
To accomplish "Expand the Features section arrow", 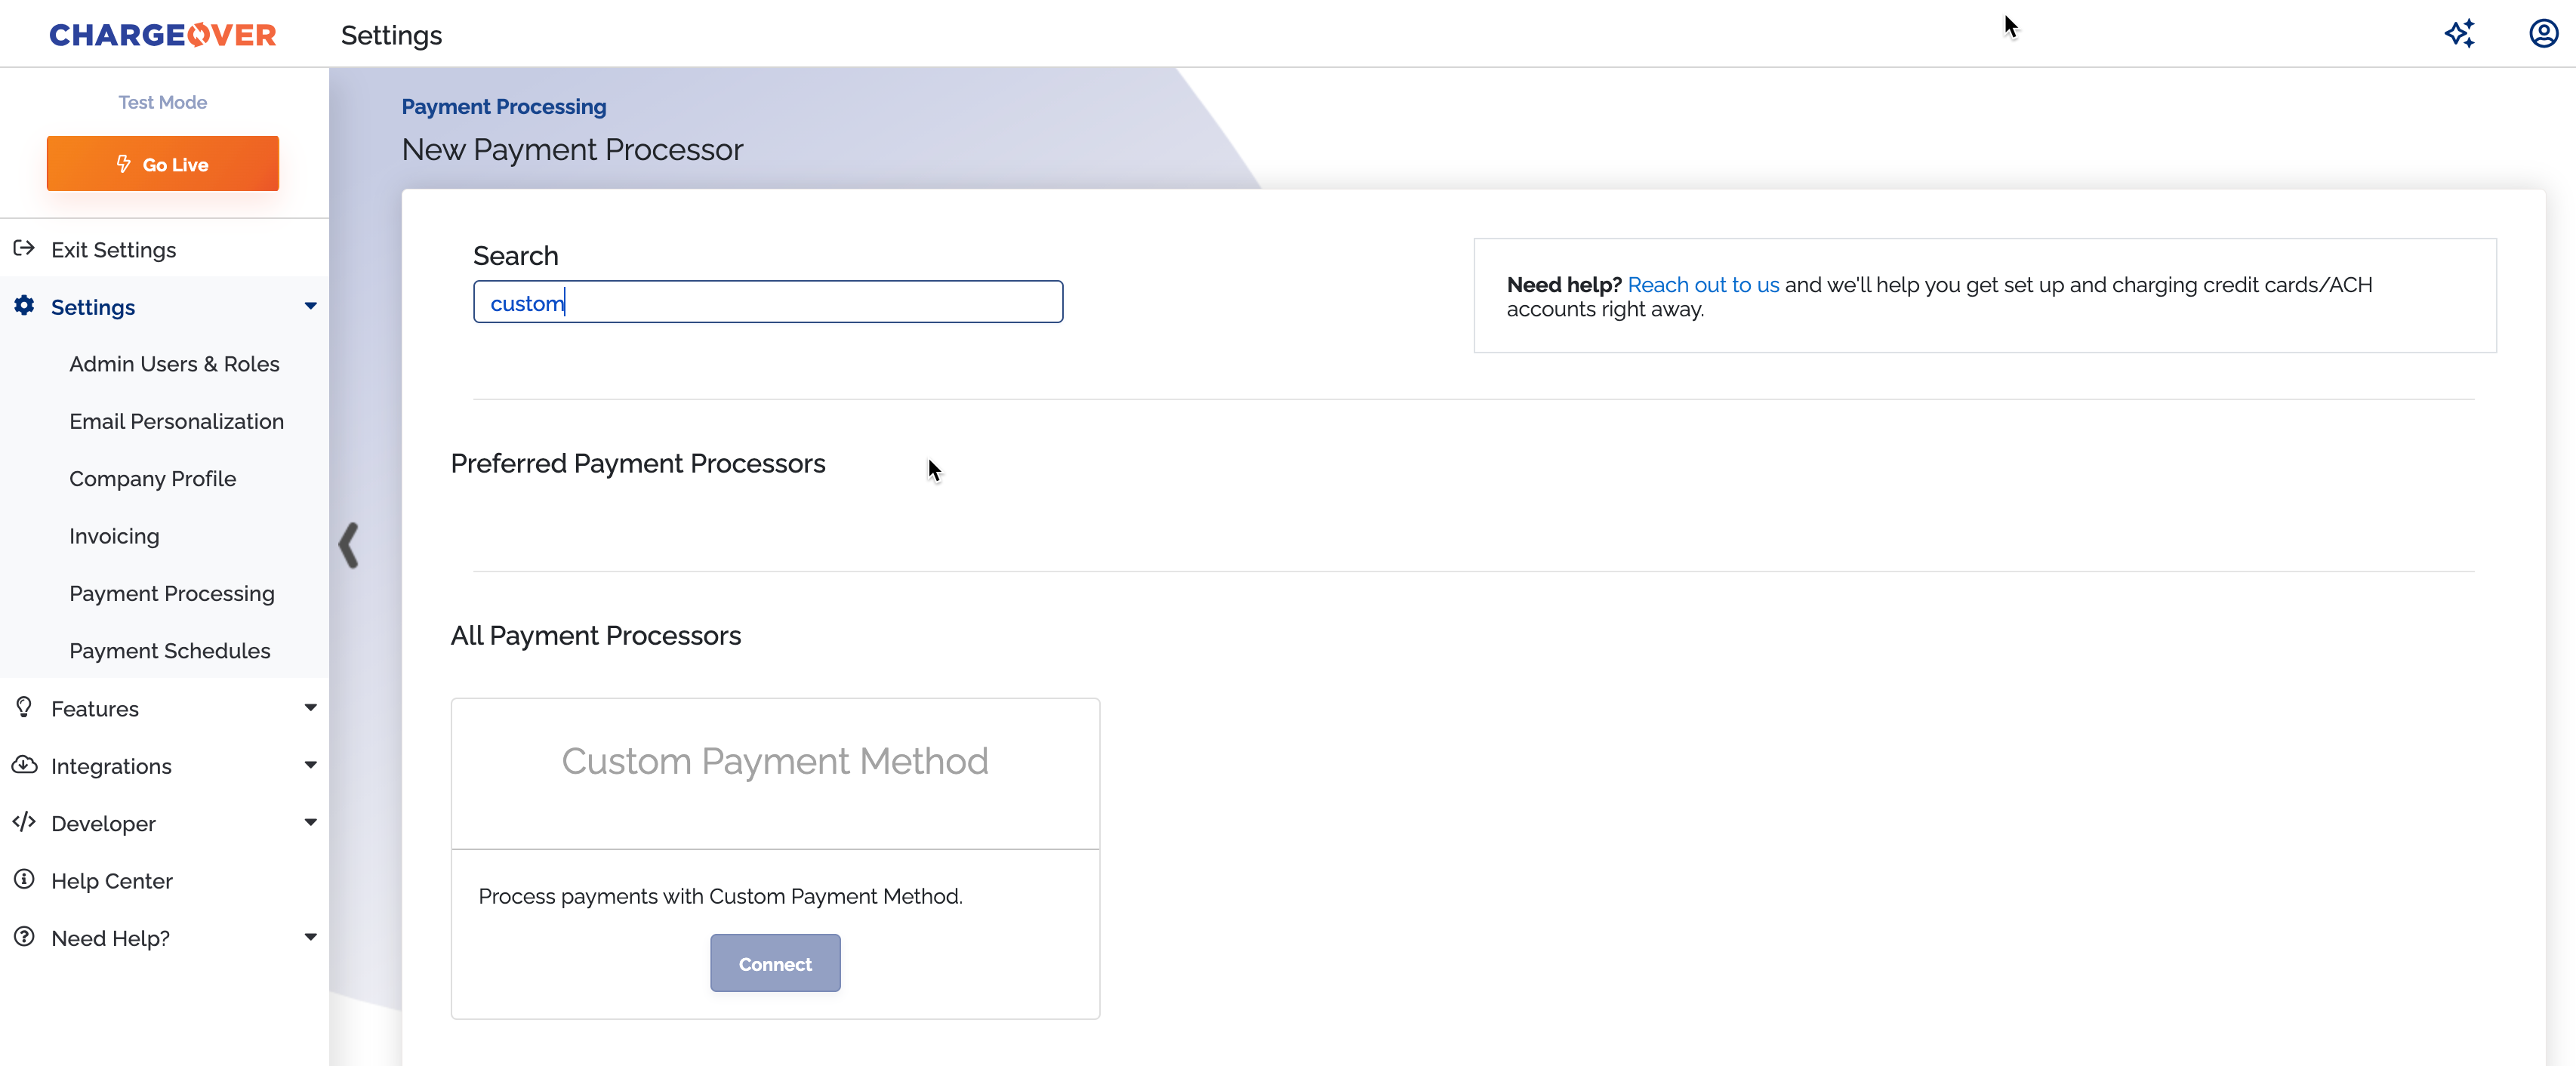I will tap(310, 707).
